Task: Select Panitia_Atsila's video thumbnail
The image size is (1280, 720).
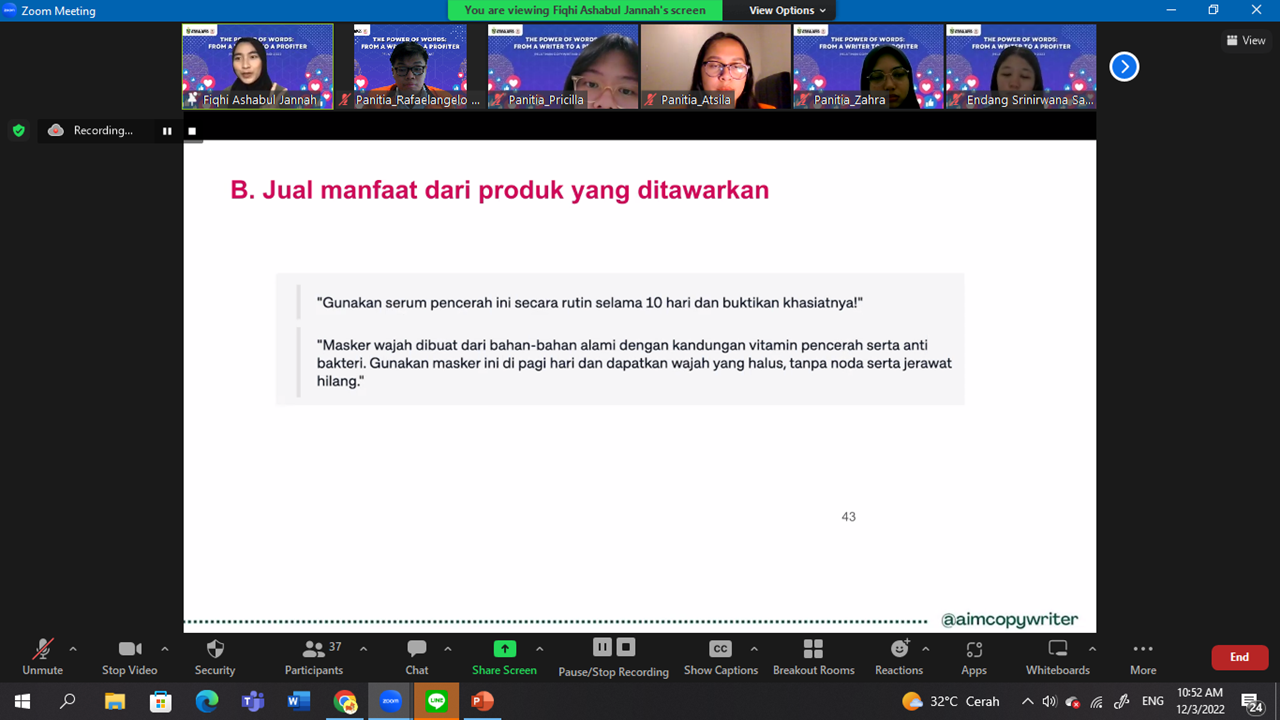Action: pos(715,66)
